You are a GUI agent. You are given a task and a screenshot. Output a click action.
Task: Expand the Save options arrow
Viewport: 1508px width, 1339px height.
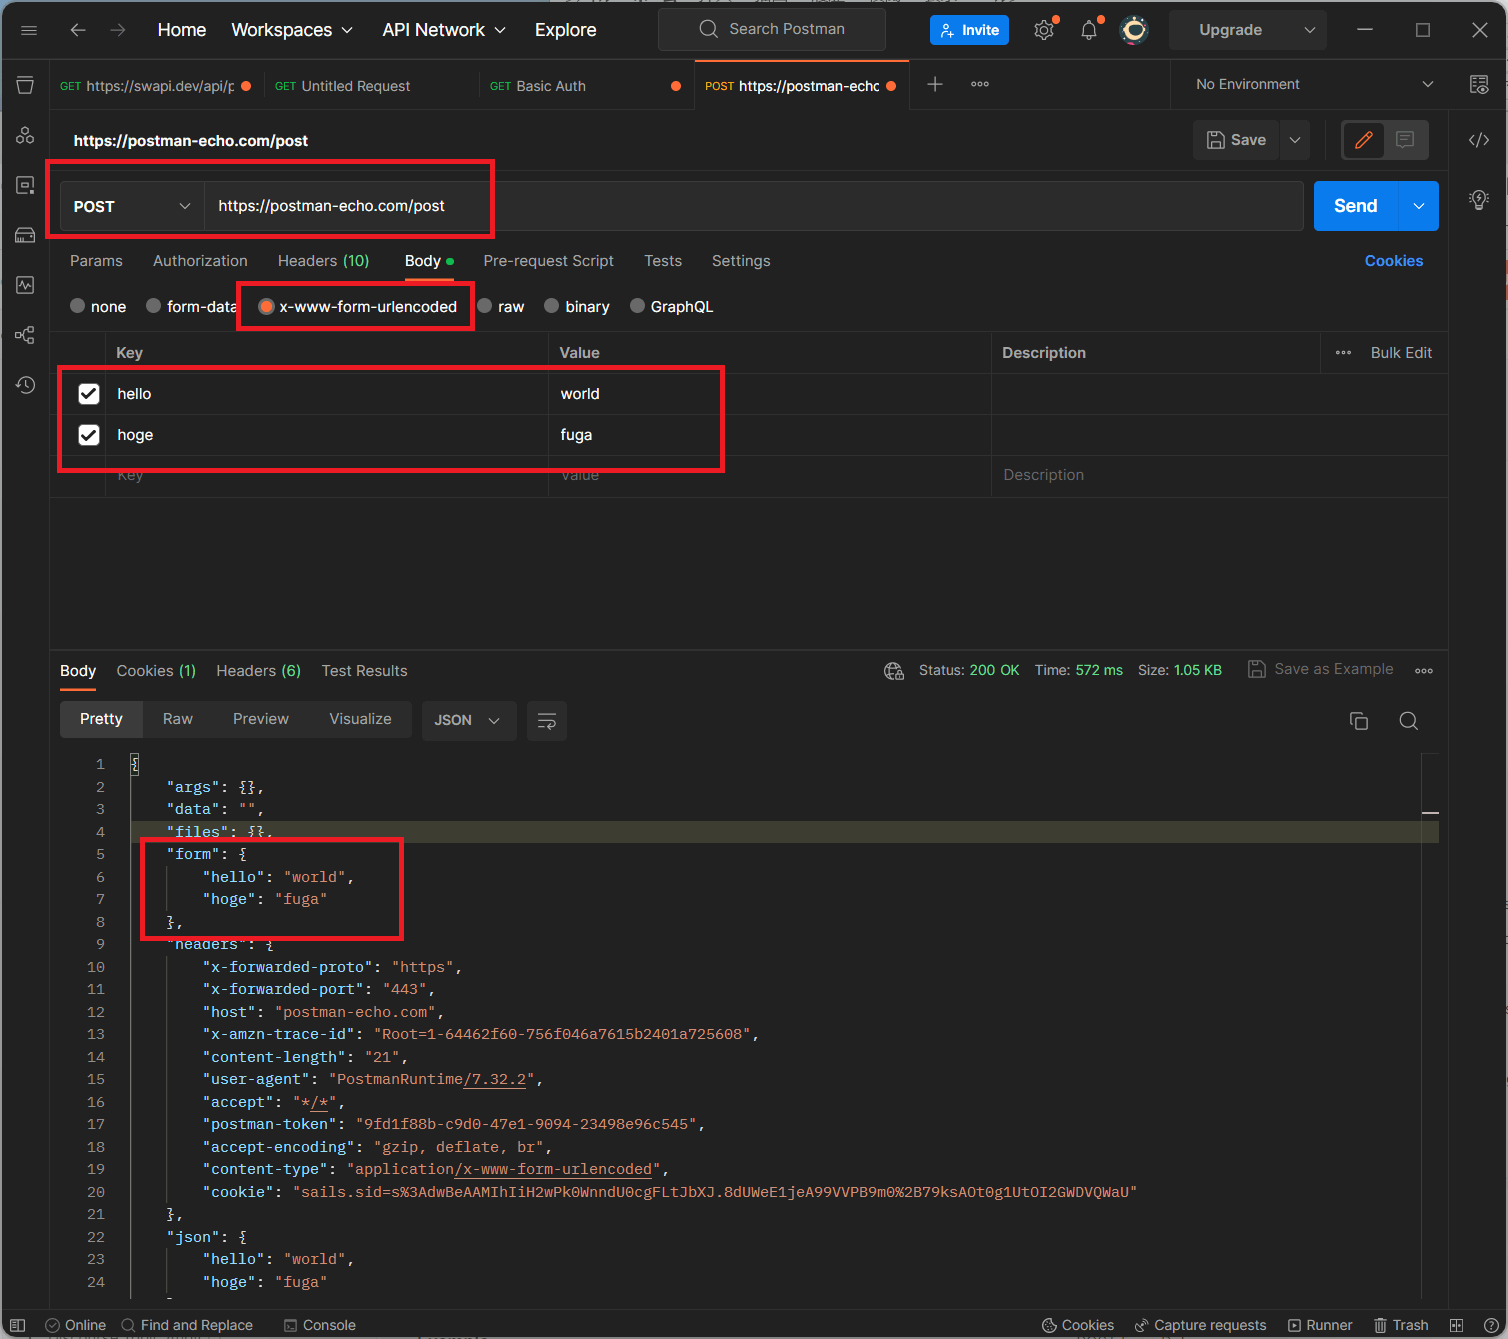coord(1295,140)
